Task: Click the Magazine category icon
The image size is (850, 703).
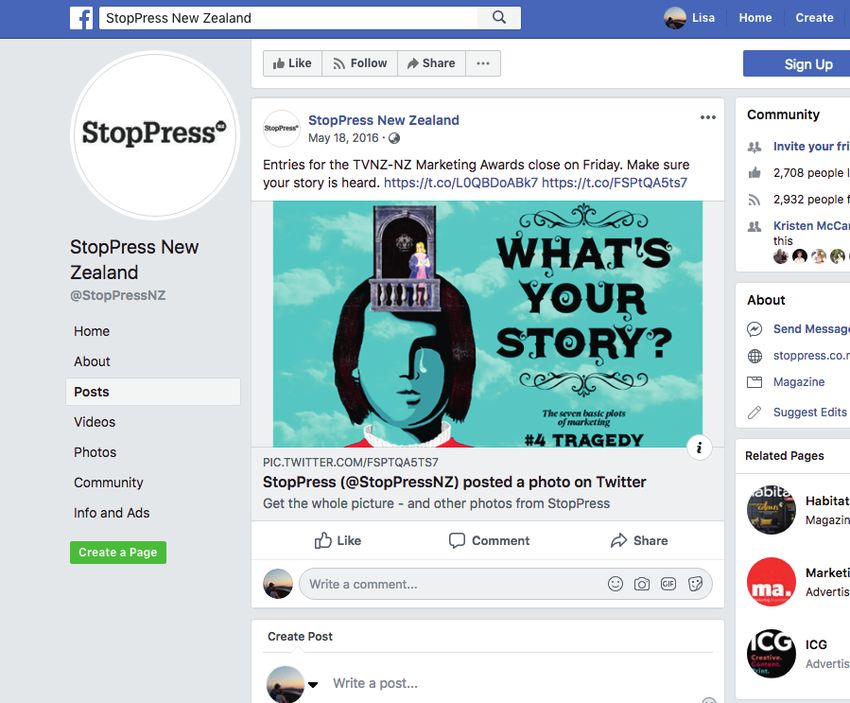Action: click(755, 382)
